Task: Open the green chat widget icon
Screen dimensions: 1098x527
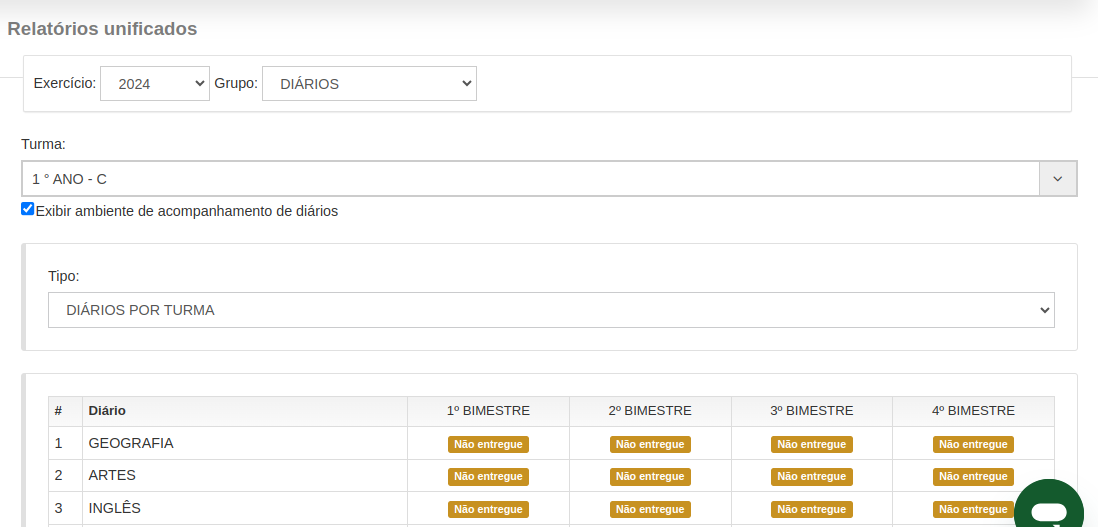Action: (1048, 504)
